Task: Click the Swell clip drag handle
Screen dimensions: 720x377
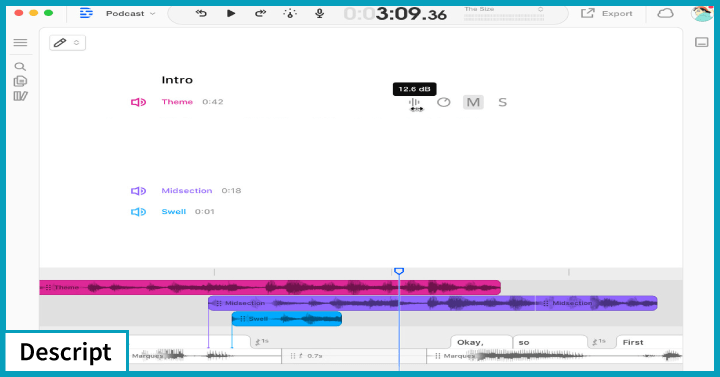Action: [243, 319]
